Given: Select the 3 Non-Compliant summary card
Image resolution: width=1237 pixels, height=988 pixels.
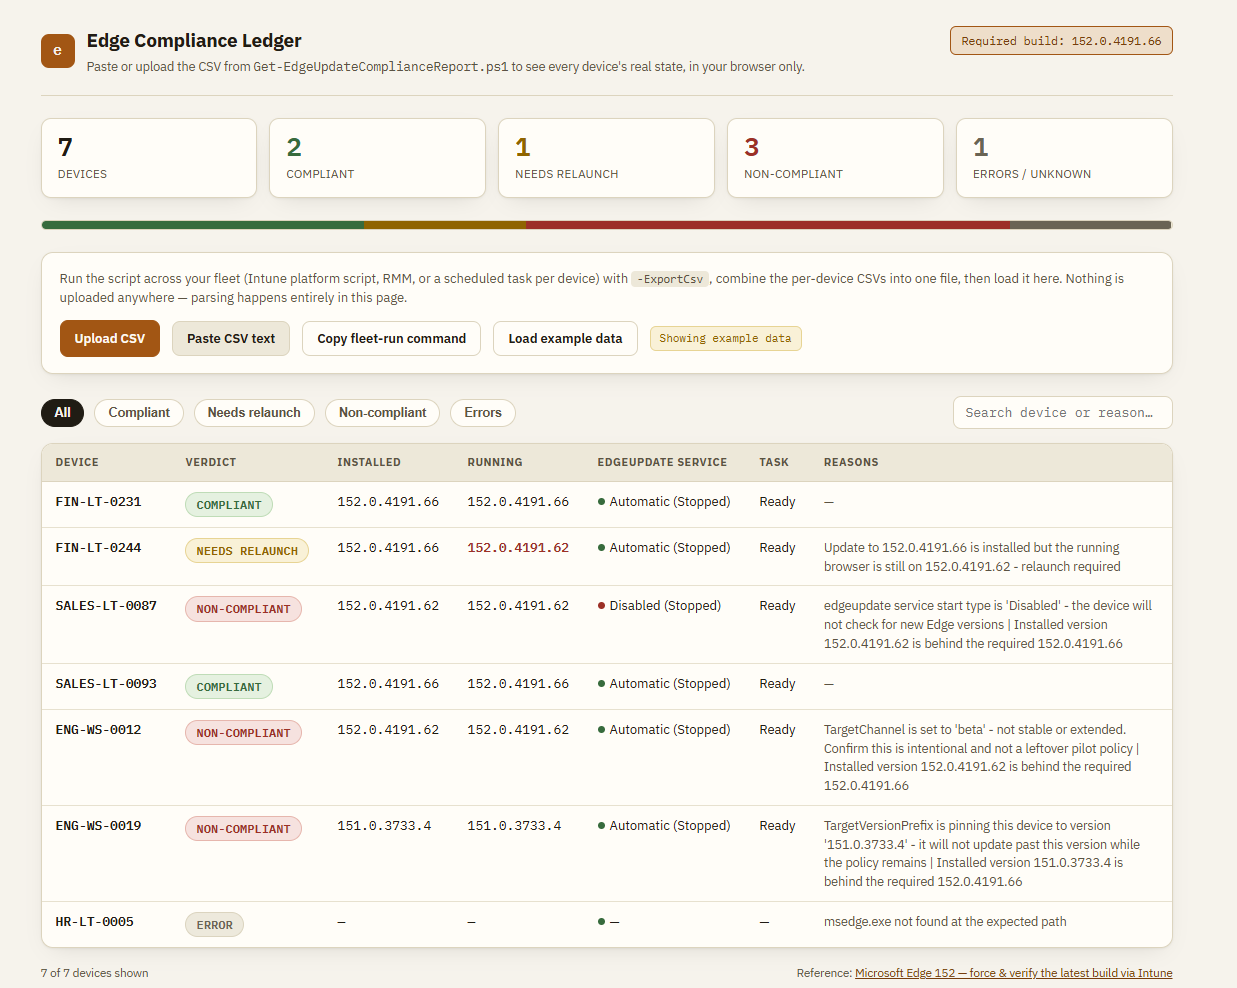Looking at the screenshot, I should pyautogui.click(x=835, y=158).
